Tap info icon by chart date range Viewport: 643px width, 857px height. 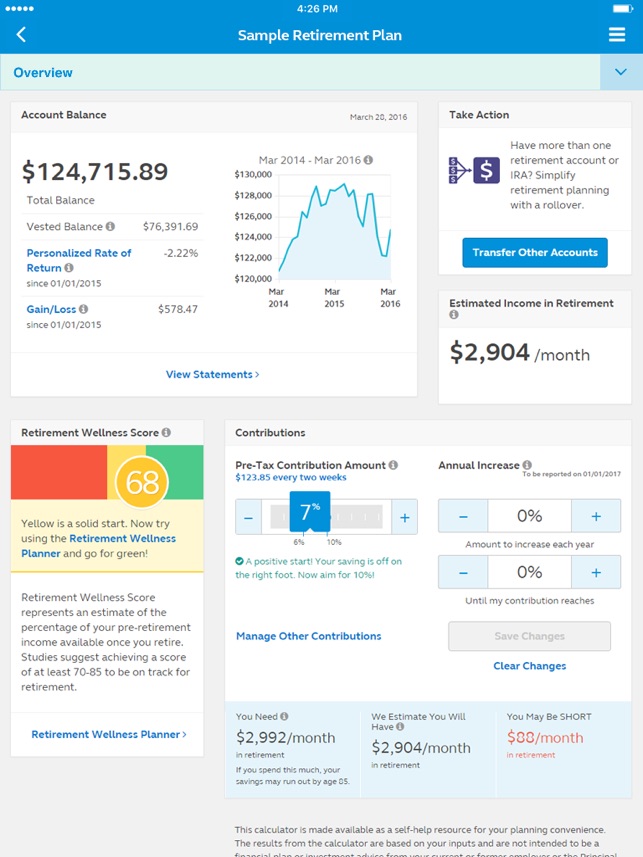click(368, 160)
